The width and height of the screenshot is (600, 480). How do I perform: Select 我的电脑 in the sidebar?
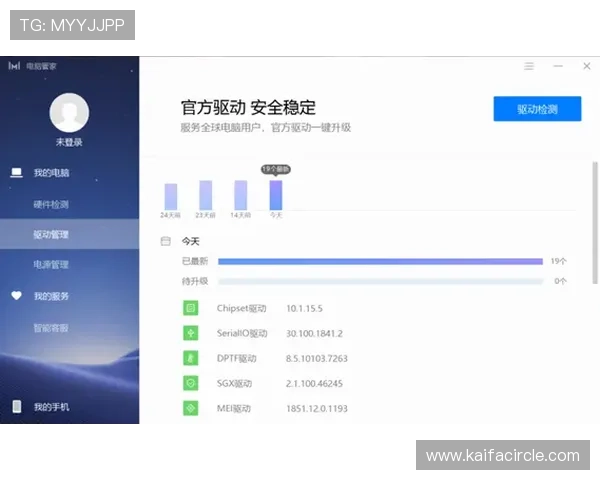[52, 173]
